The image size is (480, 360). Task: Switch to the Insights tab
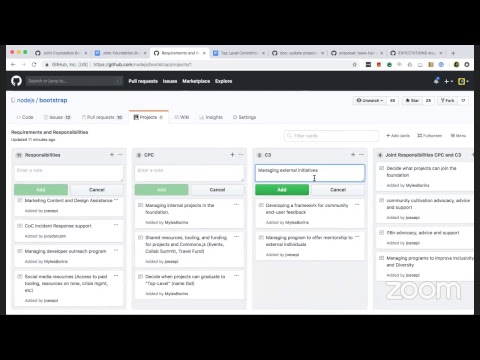(211, 117)
